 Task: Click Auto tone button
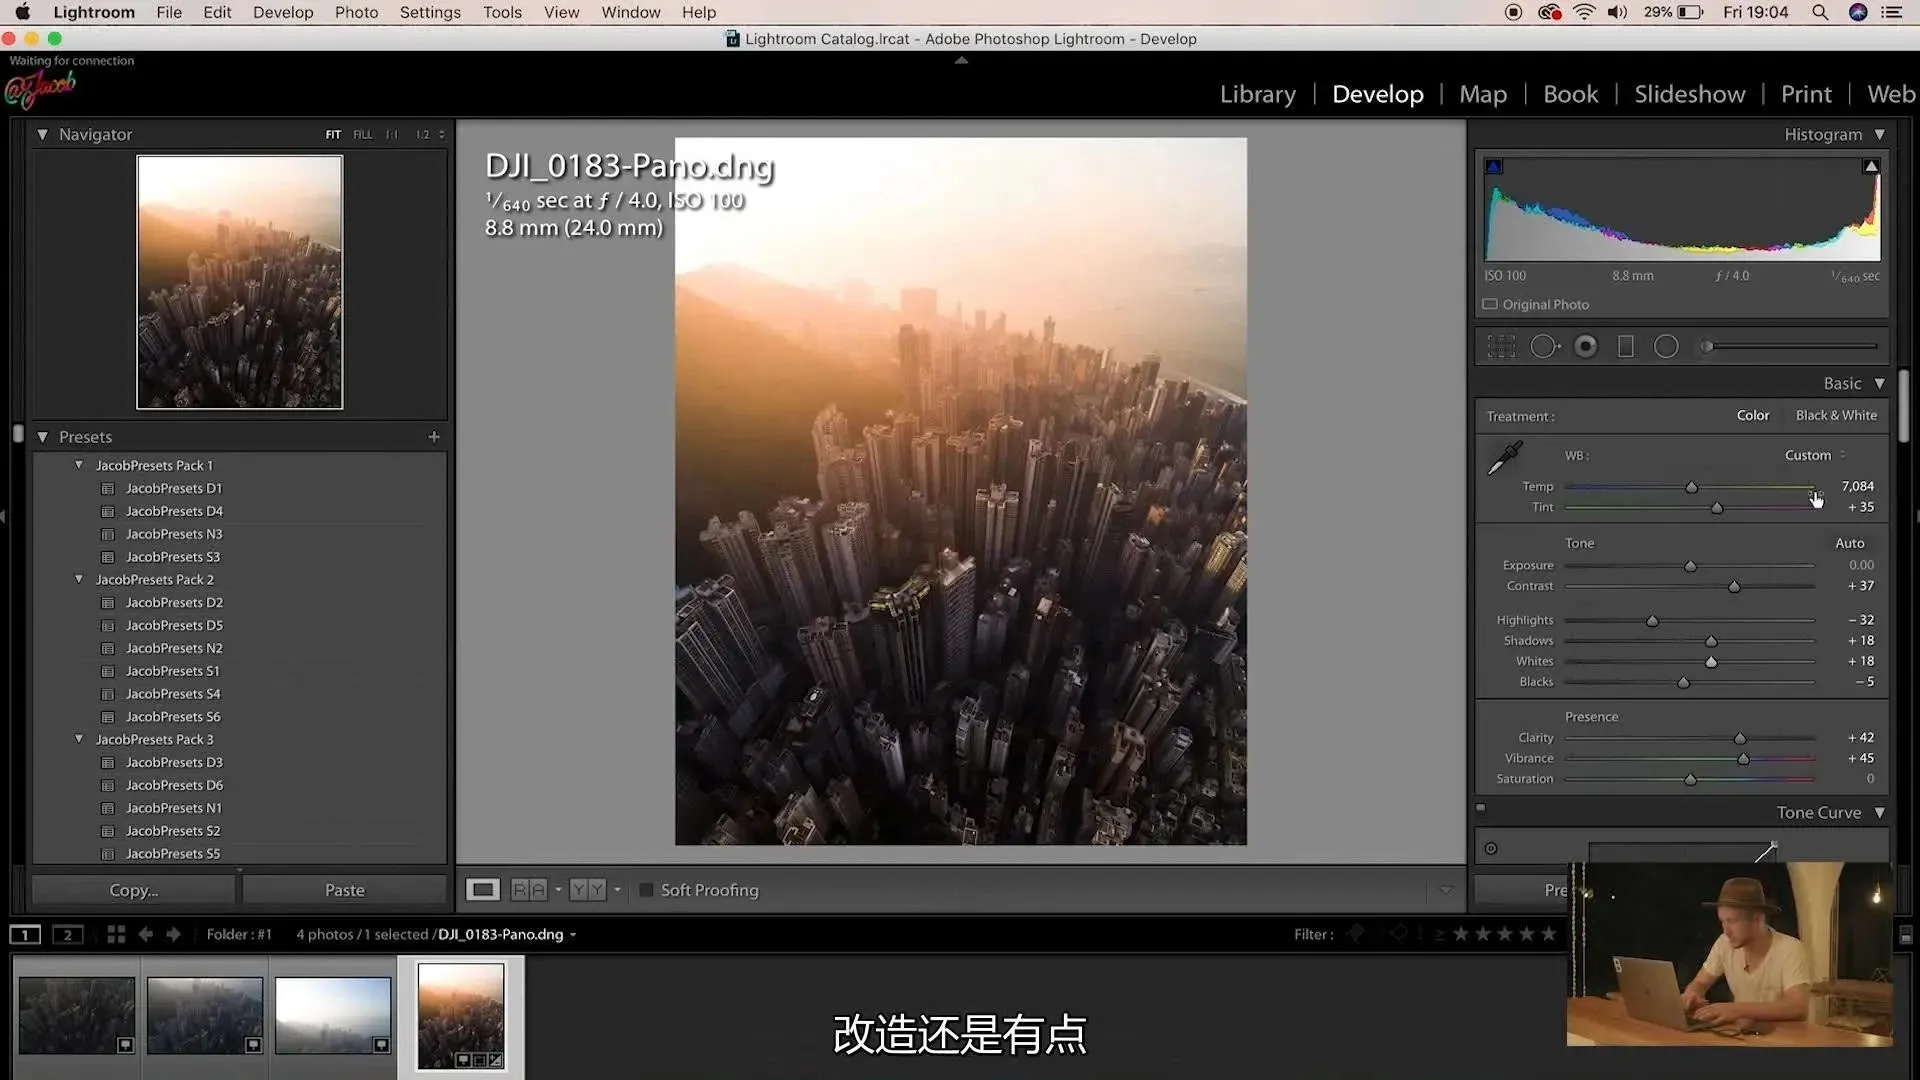[1849, 543]
